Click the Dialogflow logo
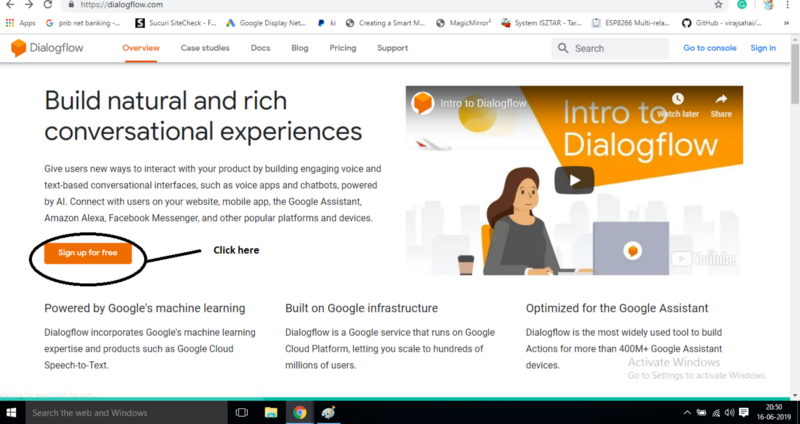 pos(47,48)
